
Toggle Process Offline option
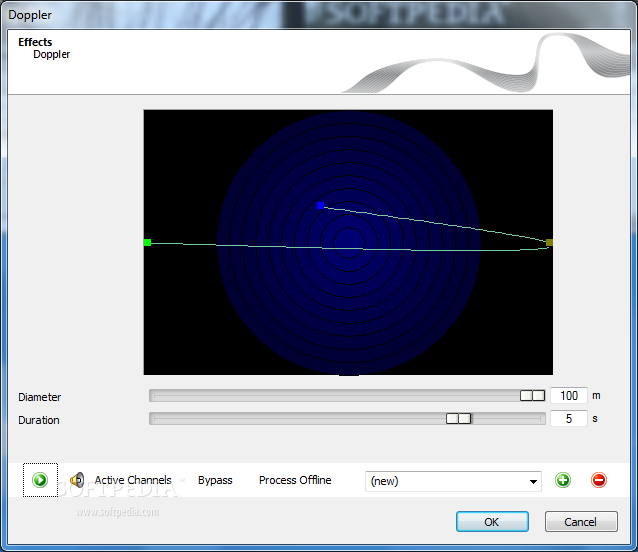click(x=295, y=480)
